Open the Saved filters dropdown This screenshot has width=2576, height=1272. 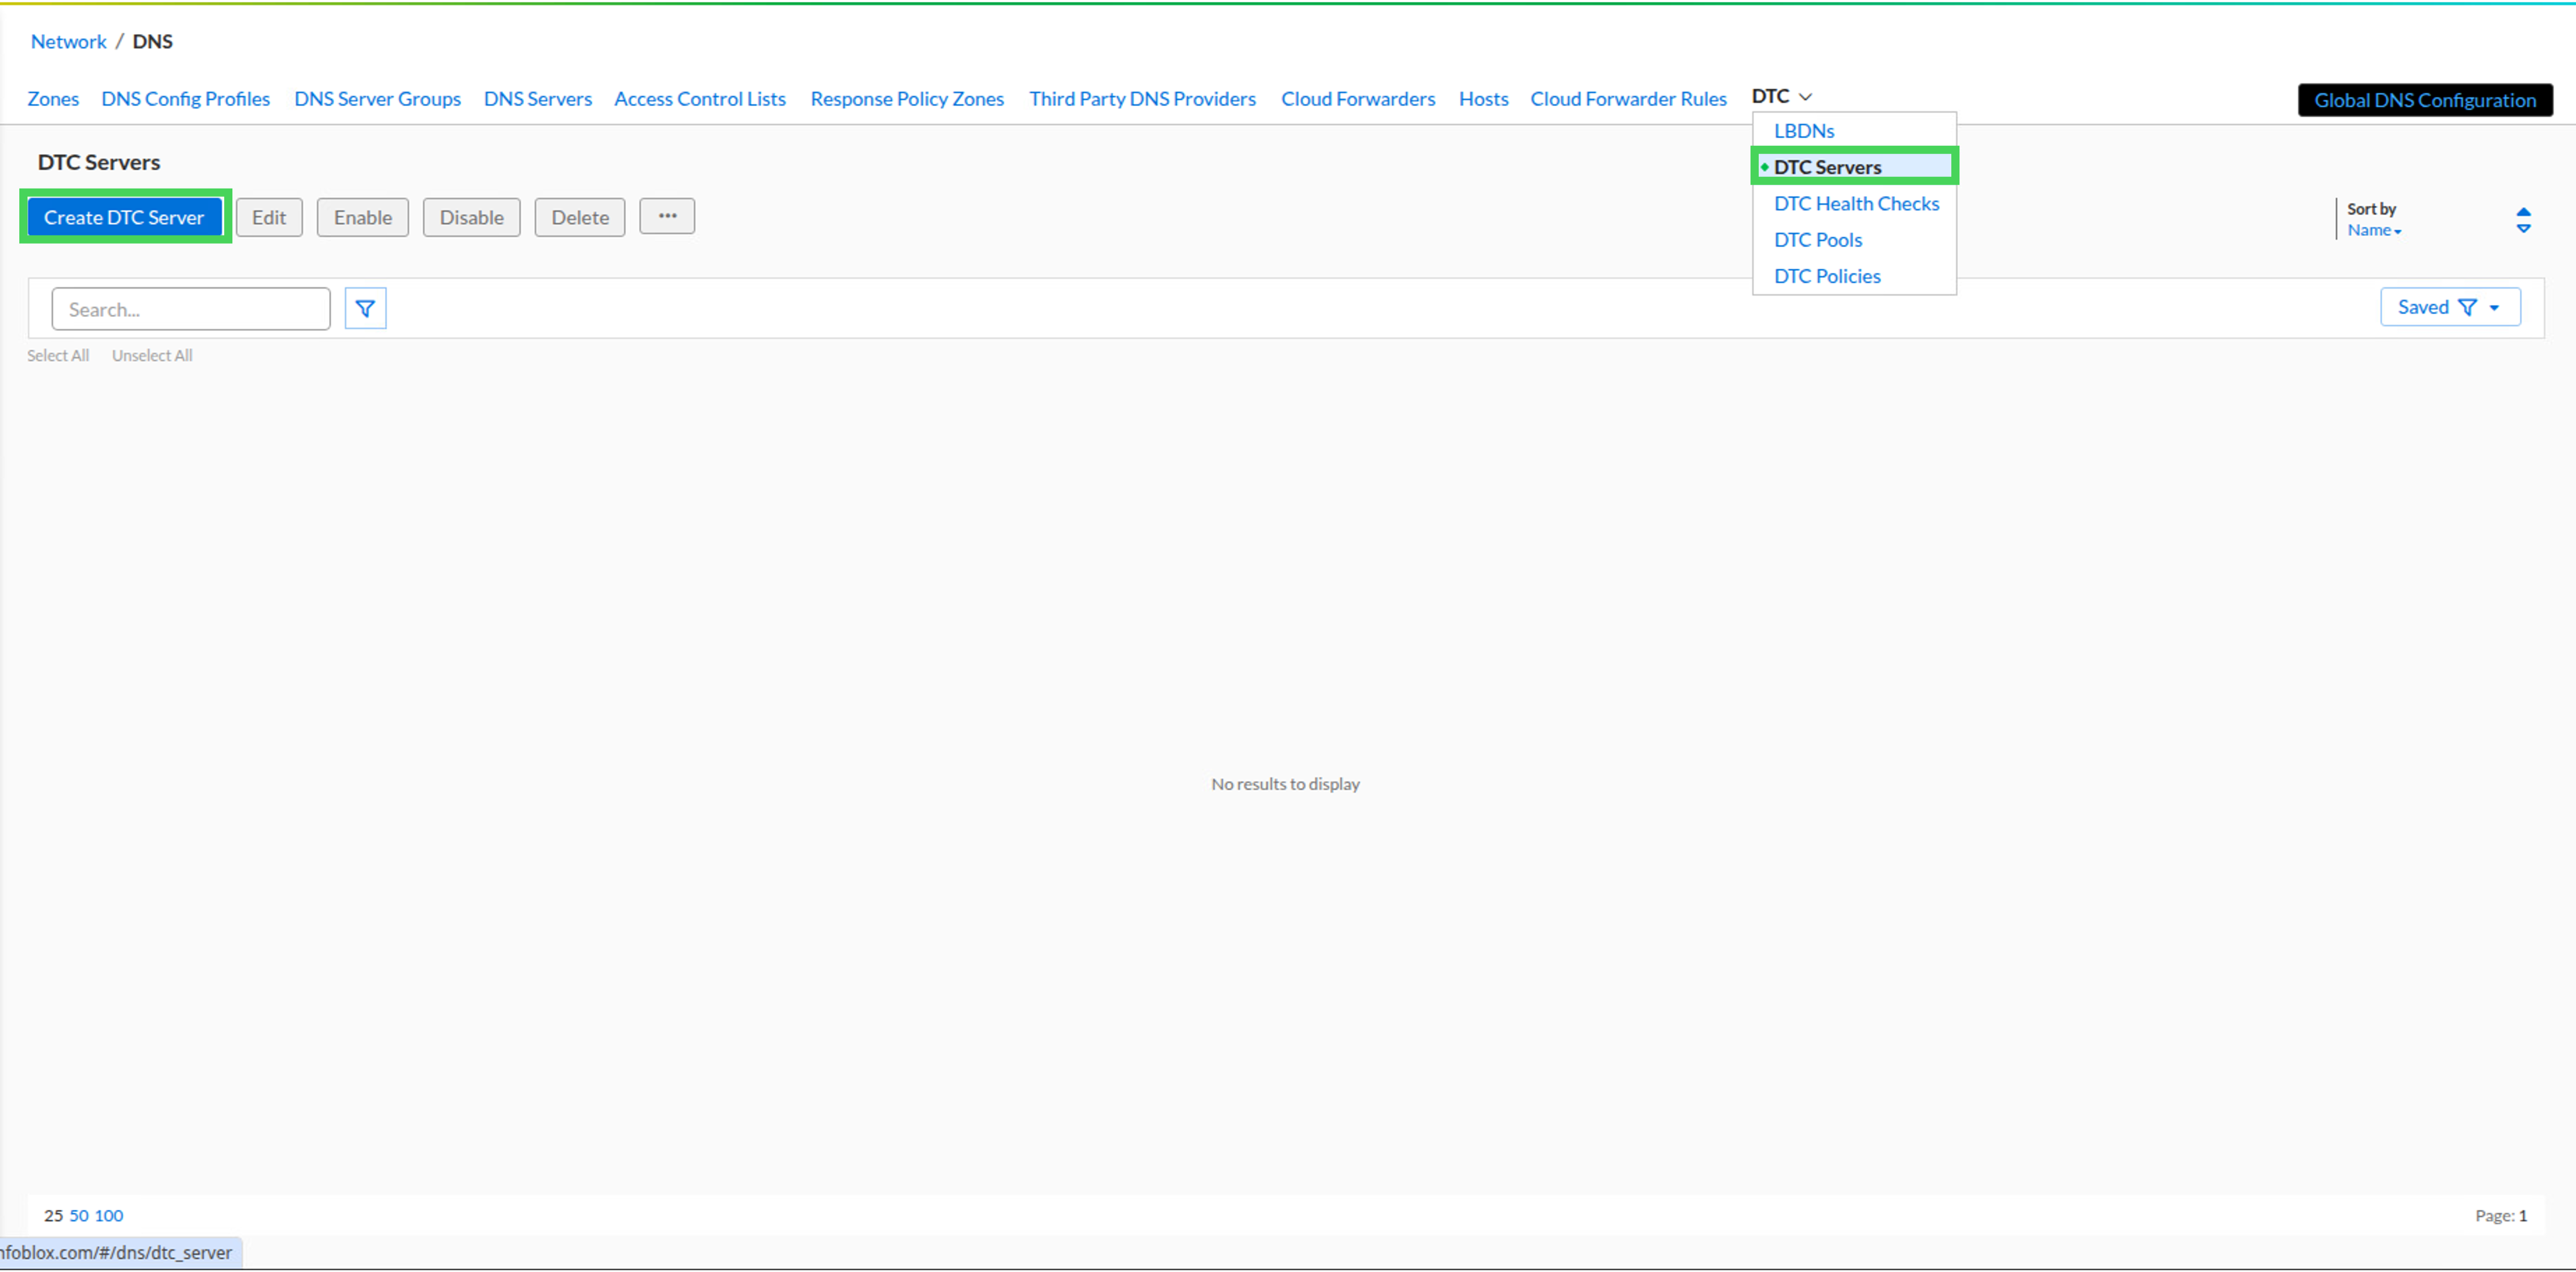(2450, 307)
